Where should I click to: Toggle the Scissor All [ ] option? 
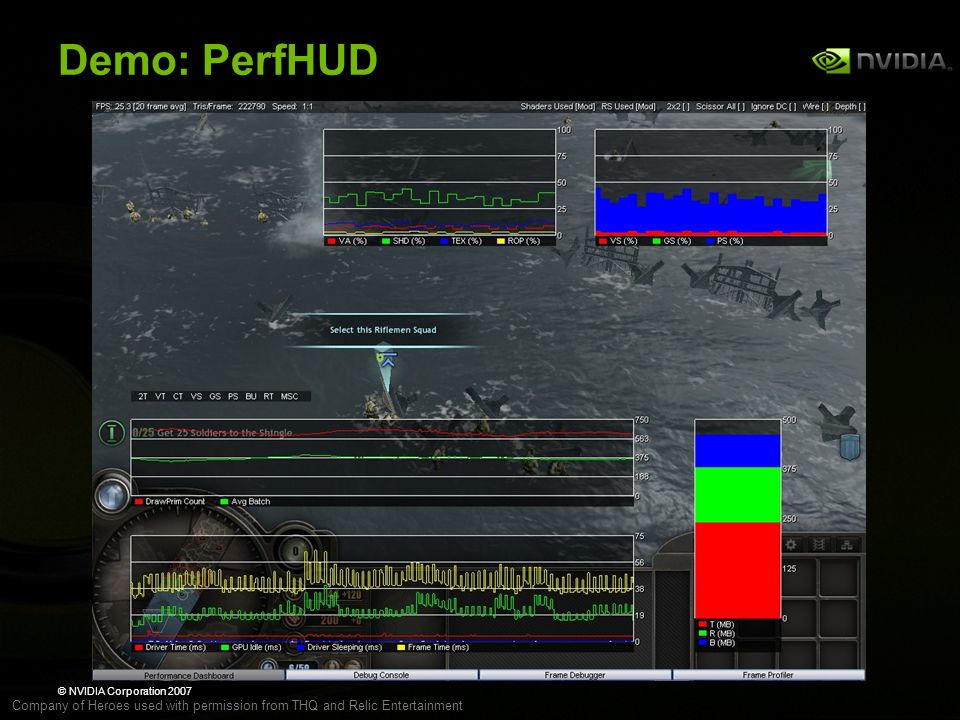720,107
